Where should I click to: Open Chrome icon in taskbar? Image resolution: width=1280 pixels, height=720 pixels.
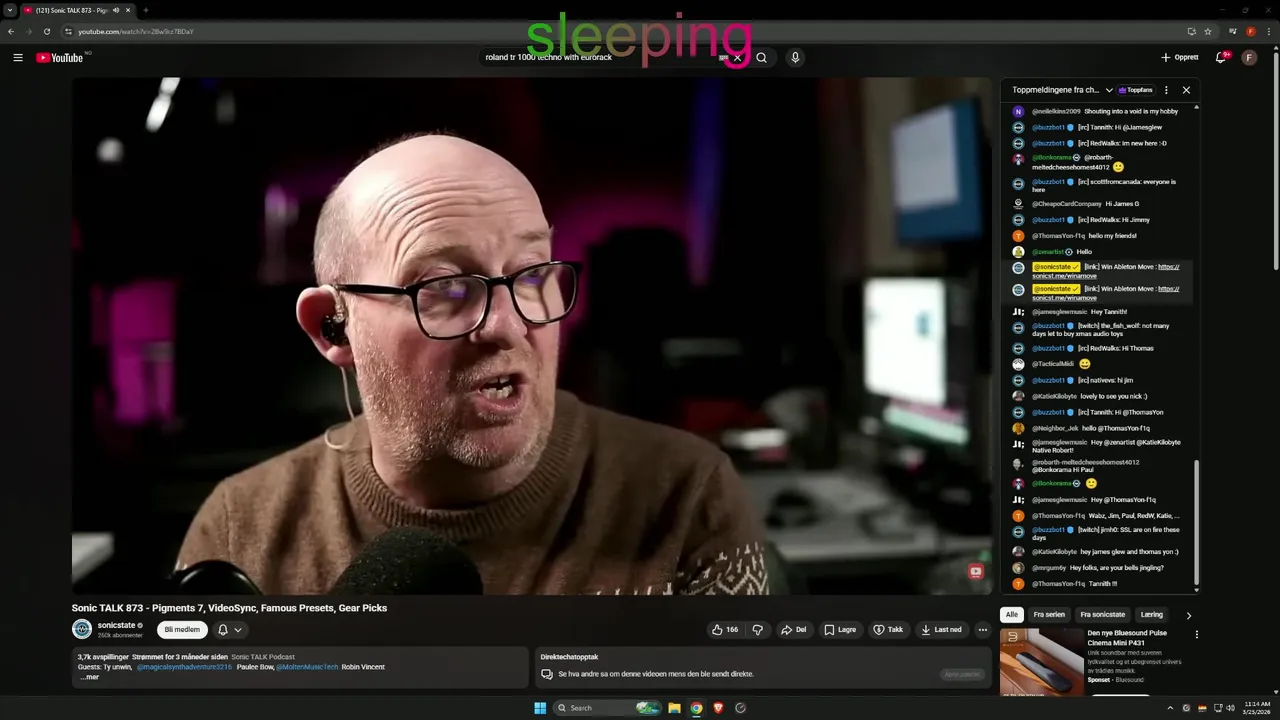pos(696,708)
